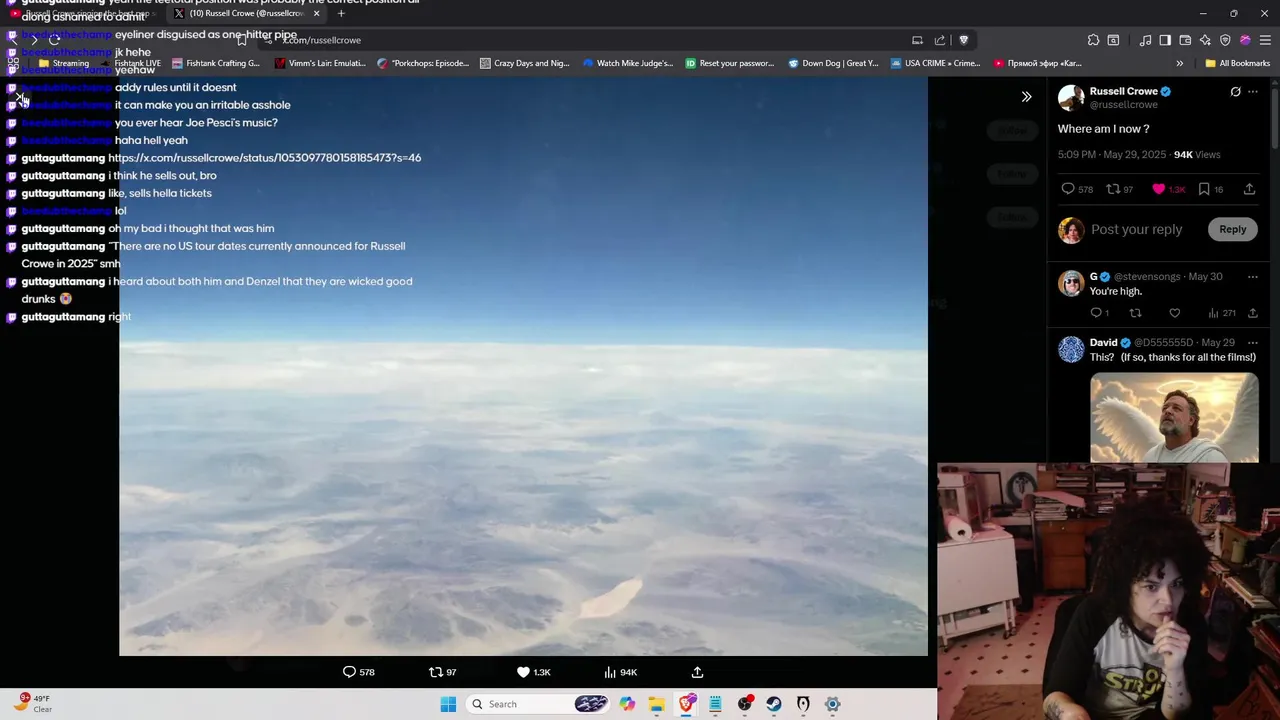Image resolution: width=1280 pixels, height=720 pixels.
Task: Open File Explorer from the taskbar
Action: (656, 704)
